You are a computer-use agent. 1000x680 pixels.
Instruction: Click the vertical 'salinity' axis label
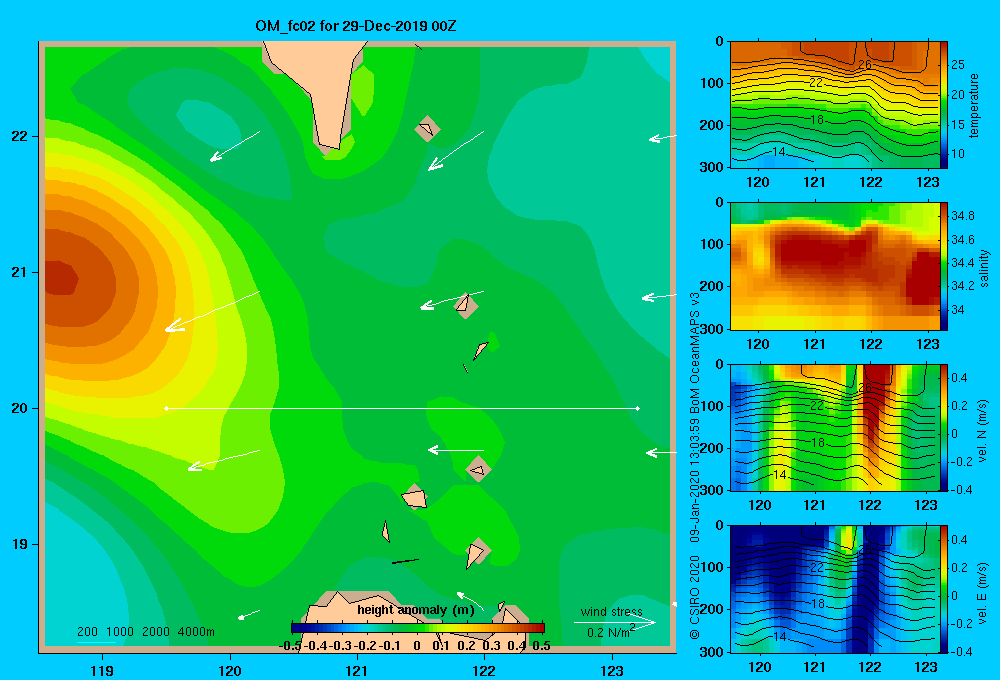(x=984, y=268)
